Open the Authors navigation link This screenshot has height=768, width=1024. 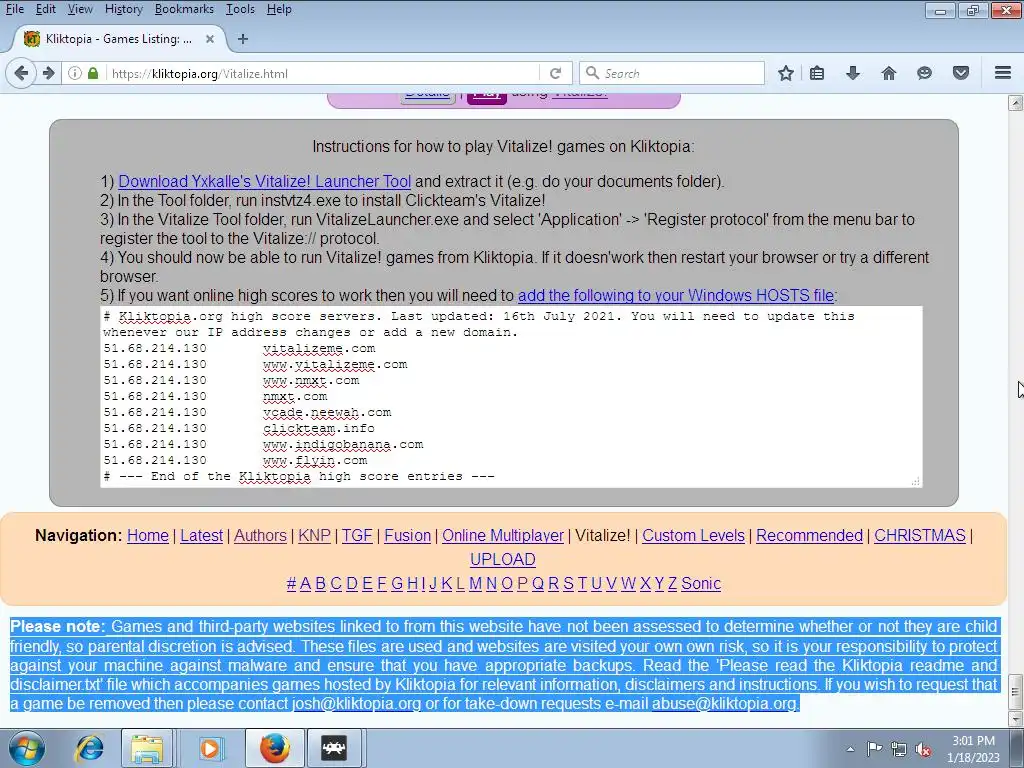(x=260, y=536)
